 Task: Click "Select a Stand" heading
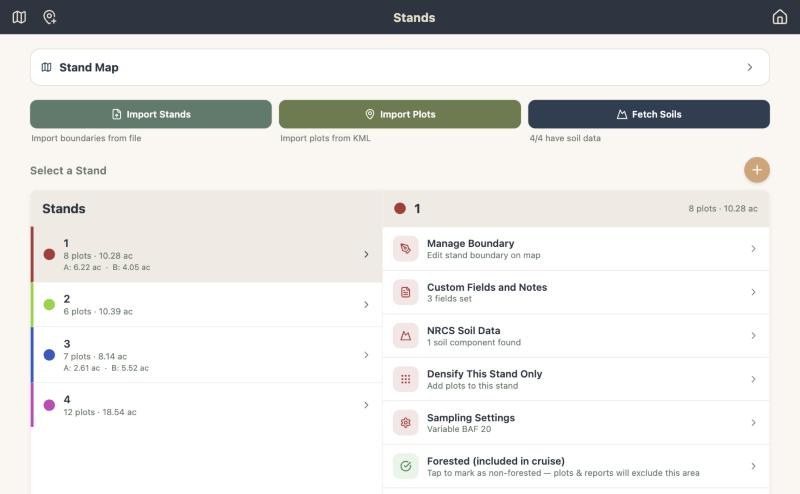point(68,170)
